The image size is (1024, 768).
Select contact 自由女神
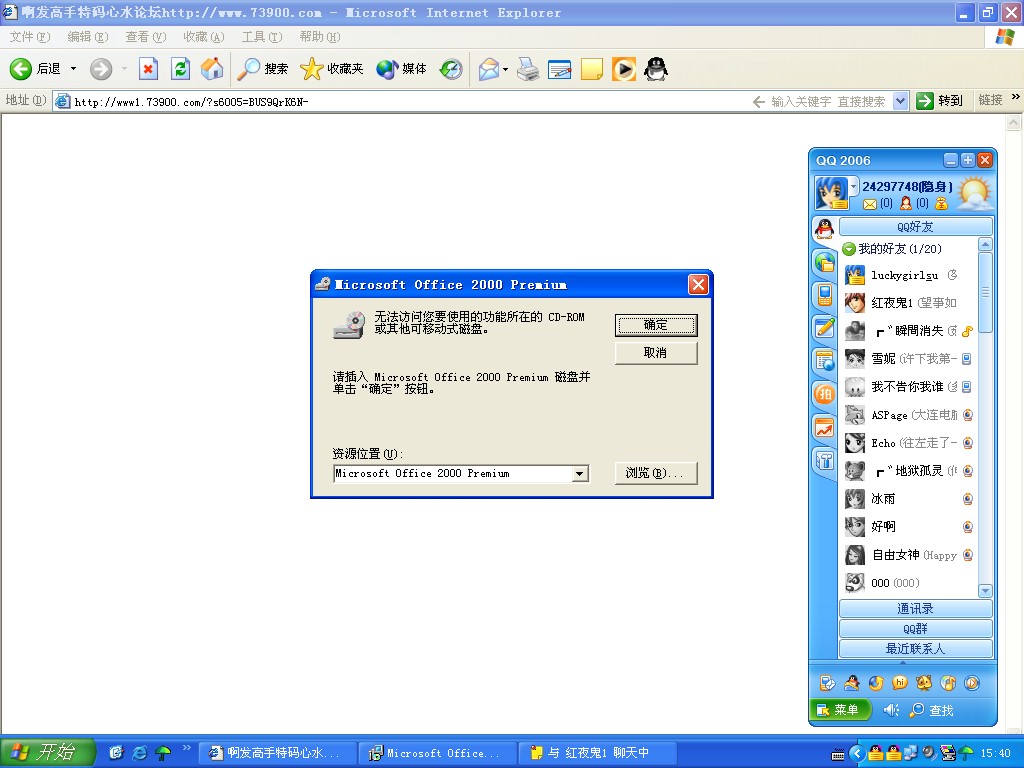coord(908,555)
